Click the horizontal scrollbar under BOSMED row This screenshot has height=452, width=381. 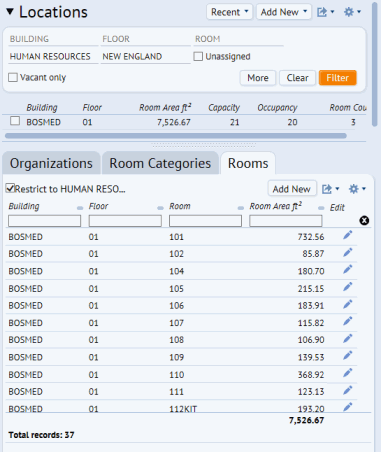176,136
